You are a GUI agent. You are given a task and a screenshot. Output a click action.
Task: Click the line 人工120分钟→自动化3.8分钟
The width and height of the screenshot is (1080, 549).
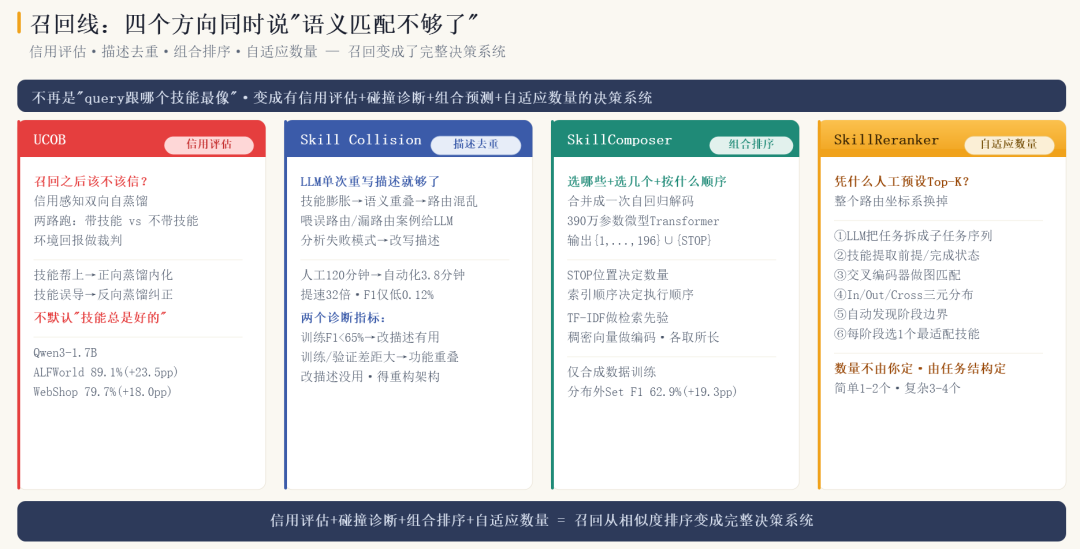(382, 275)
